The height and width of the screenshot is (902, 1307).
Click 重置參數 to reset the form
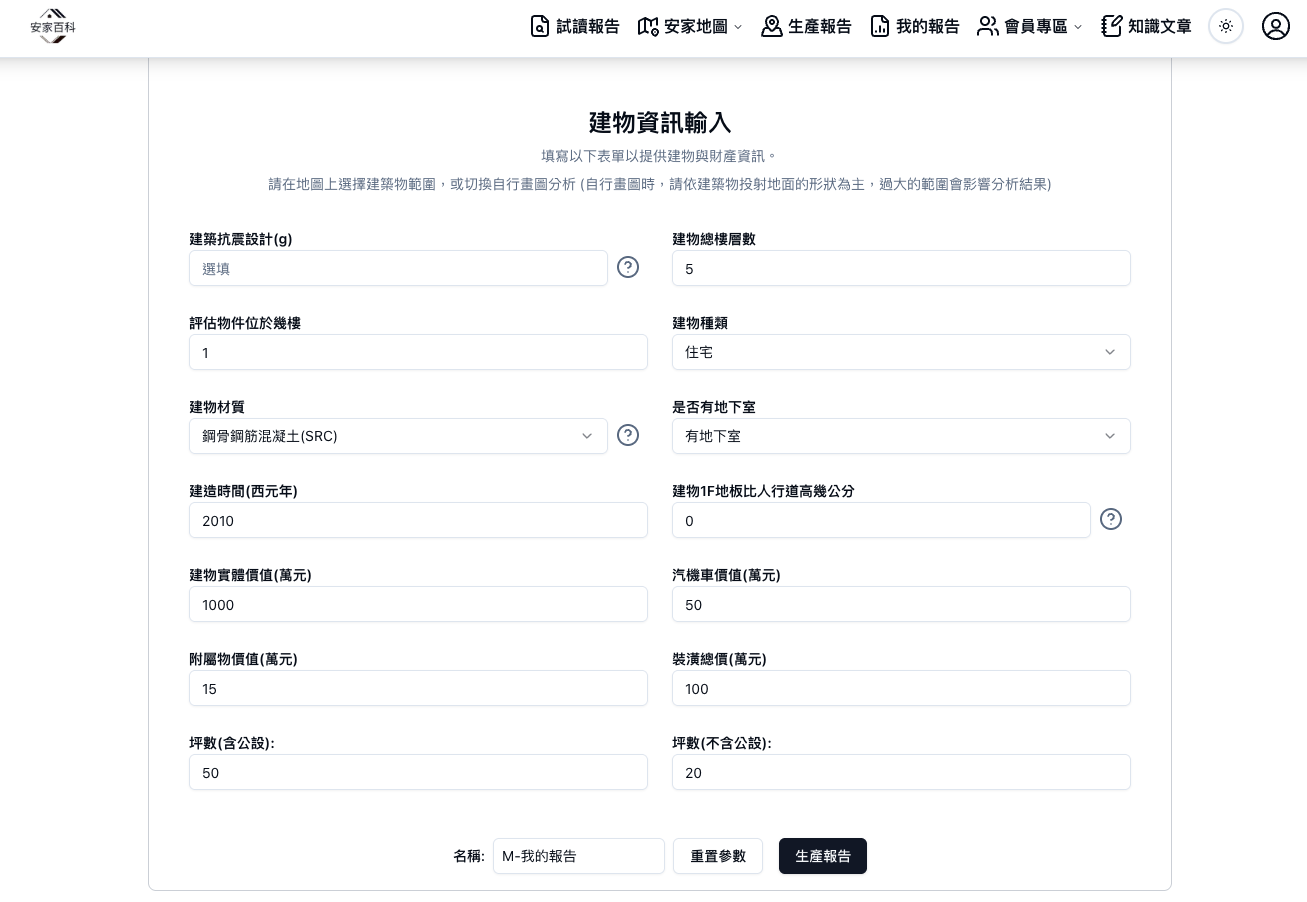718,856
